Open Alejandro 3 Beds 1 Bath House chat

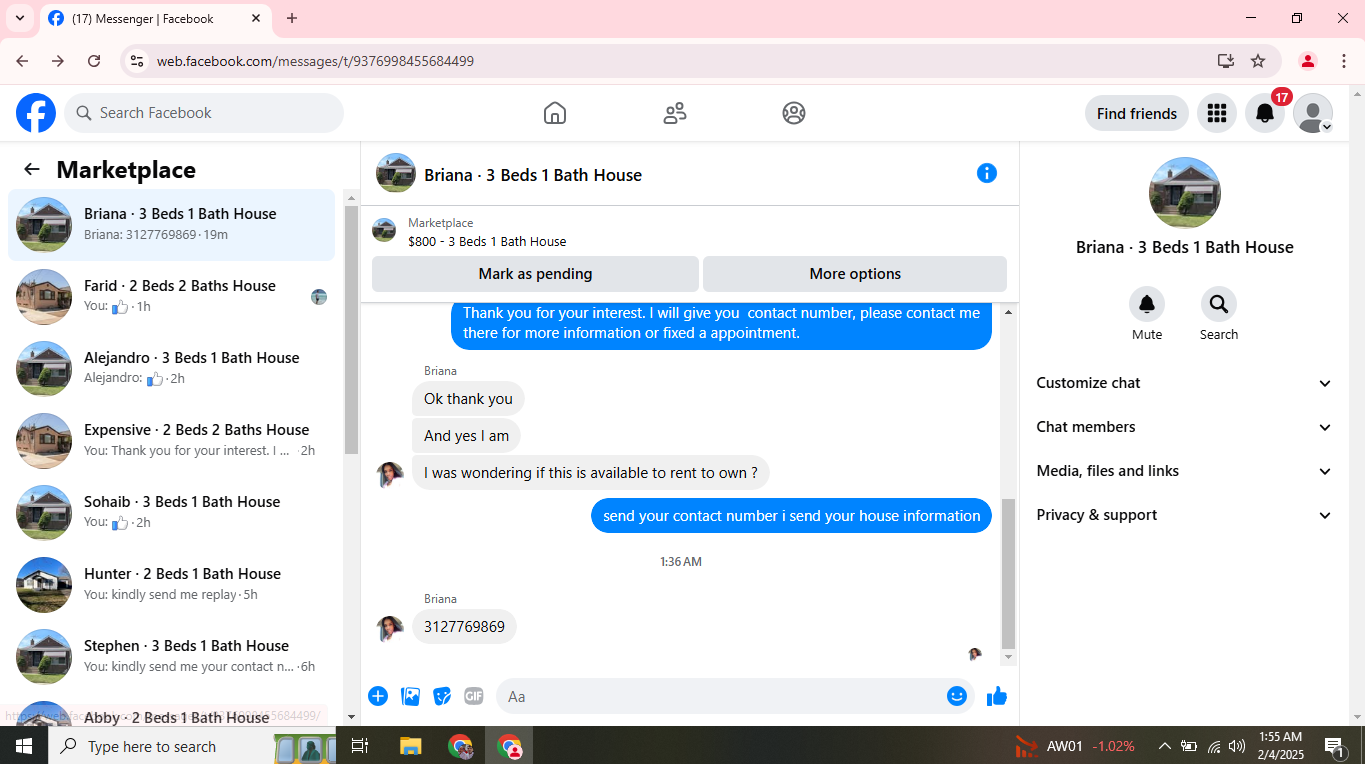pos(172,369)
